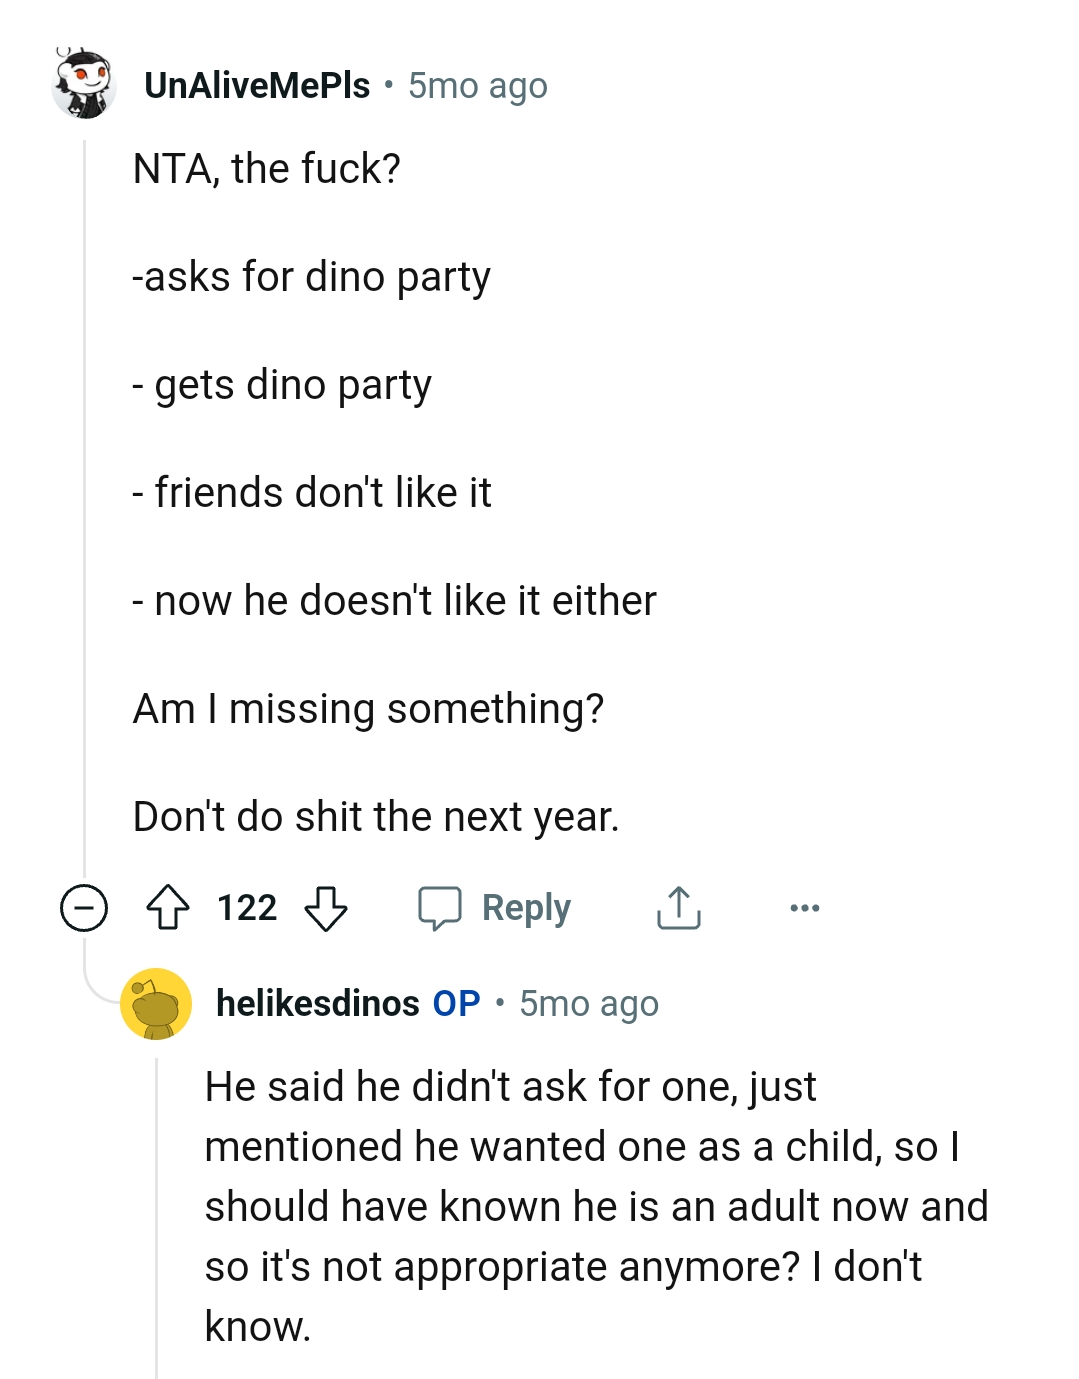Click the upvote arrow next to 122
The height and width of the screenshot is (1379, 1079).
tap(170, 908)
